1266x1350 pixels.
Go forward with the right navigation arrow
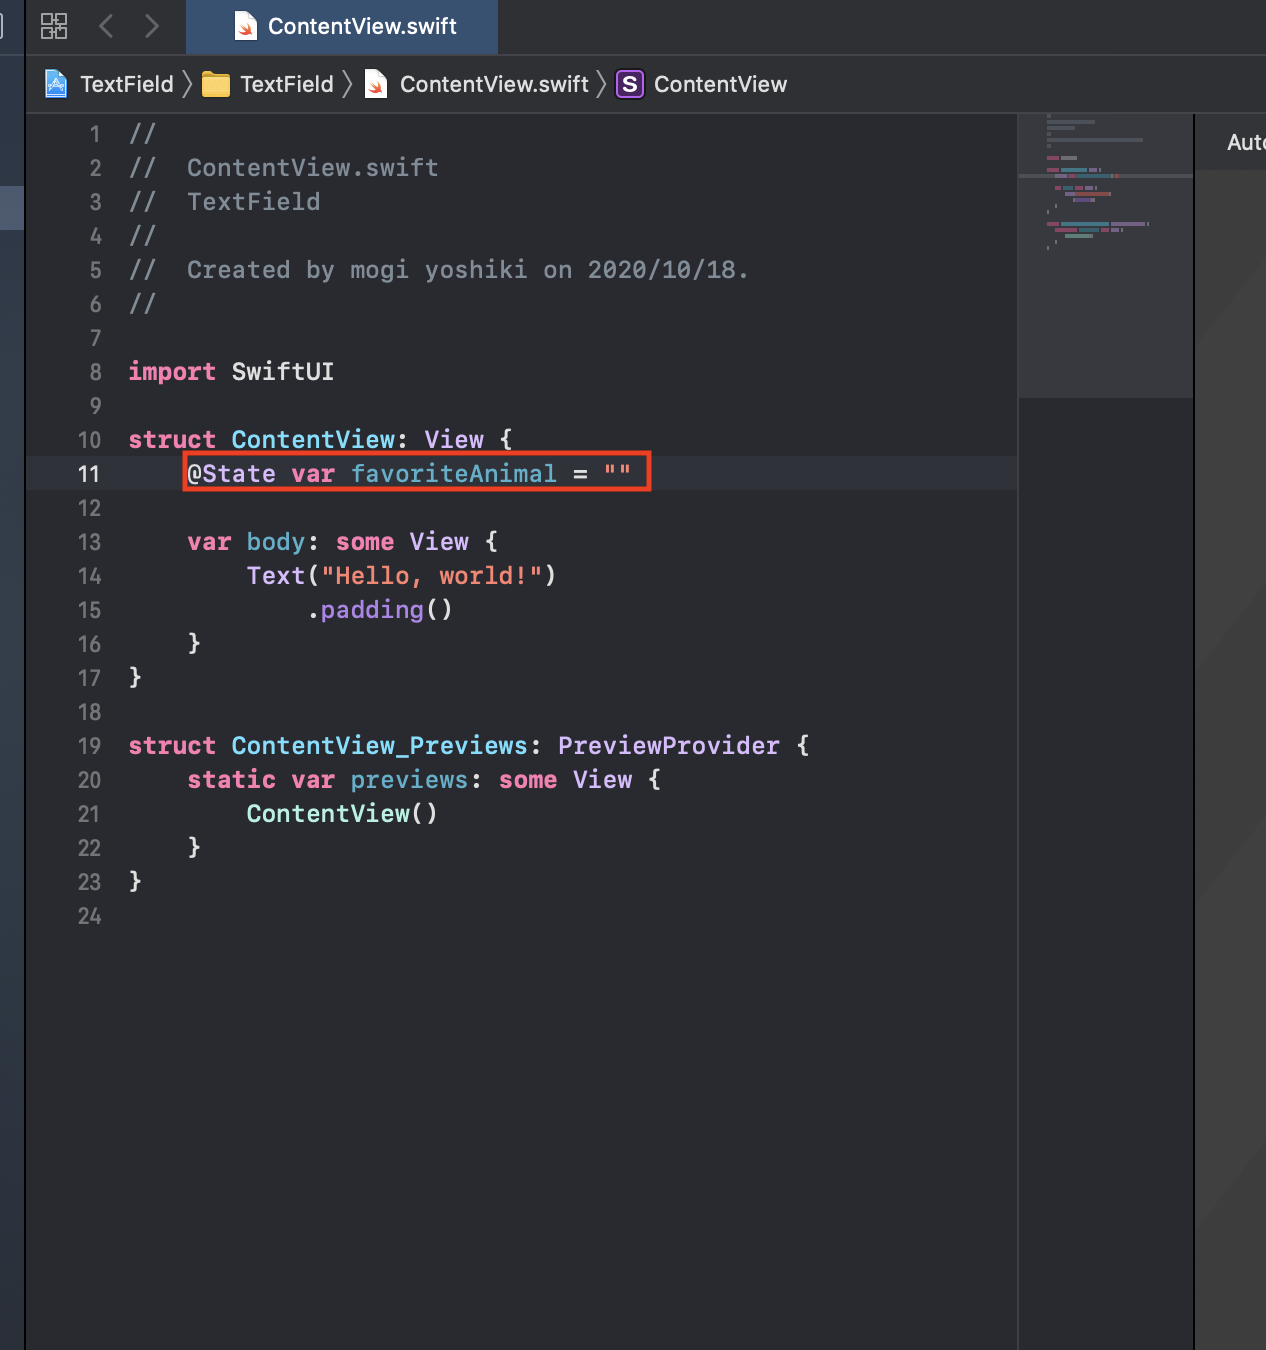pos(151,26)
